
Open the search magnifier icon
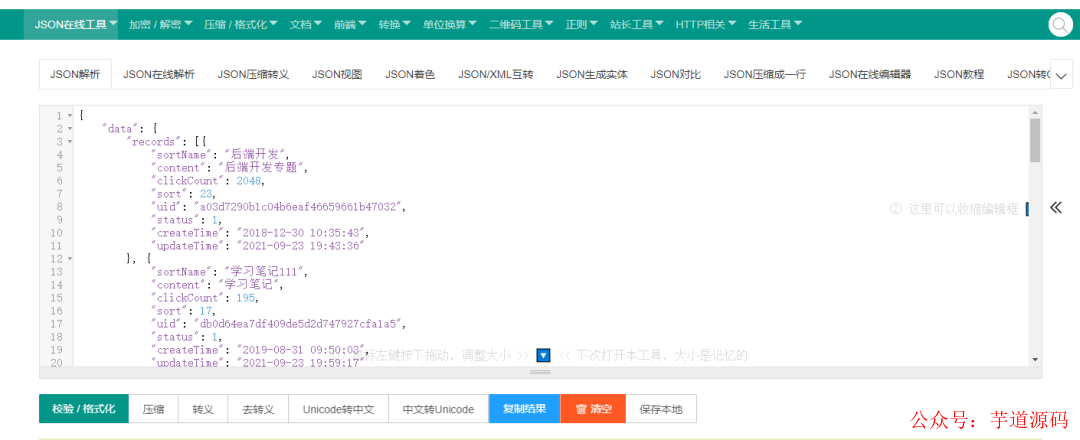(x=1059, y=25)
